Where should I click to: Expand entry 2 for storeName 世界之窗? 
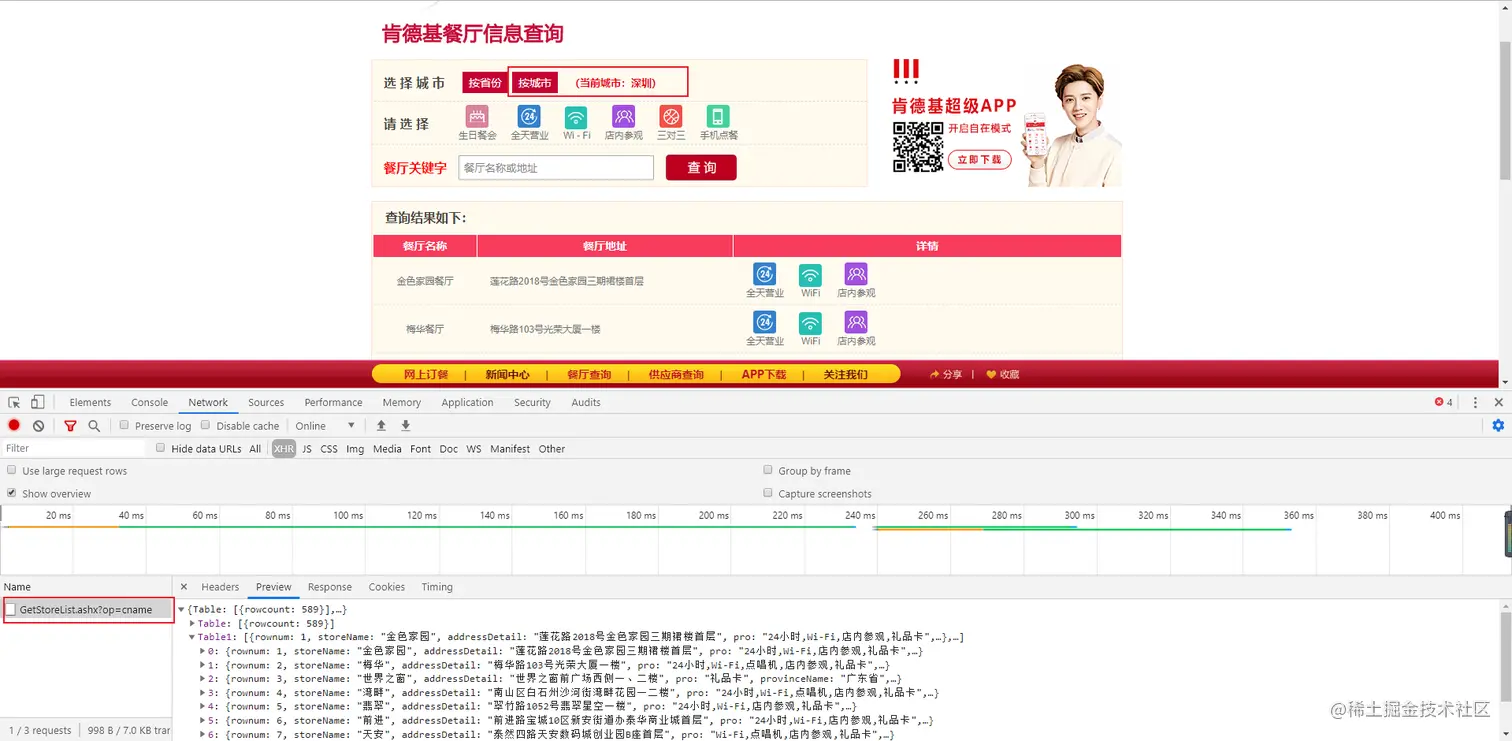click(x=203, y=679)
